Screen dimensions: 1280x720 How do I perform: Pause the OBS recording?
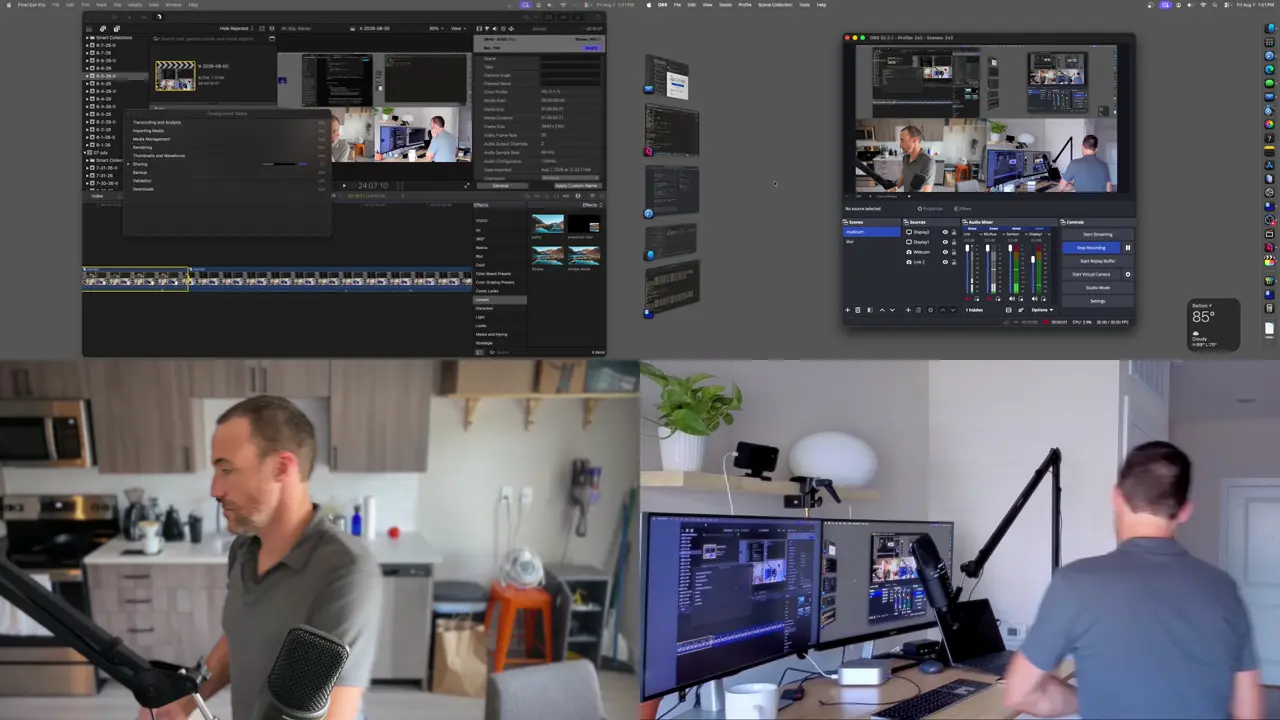pos(1128,247)
